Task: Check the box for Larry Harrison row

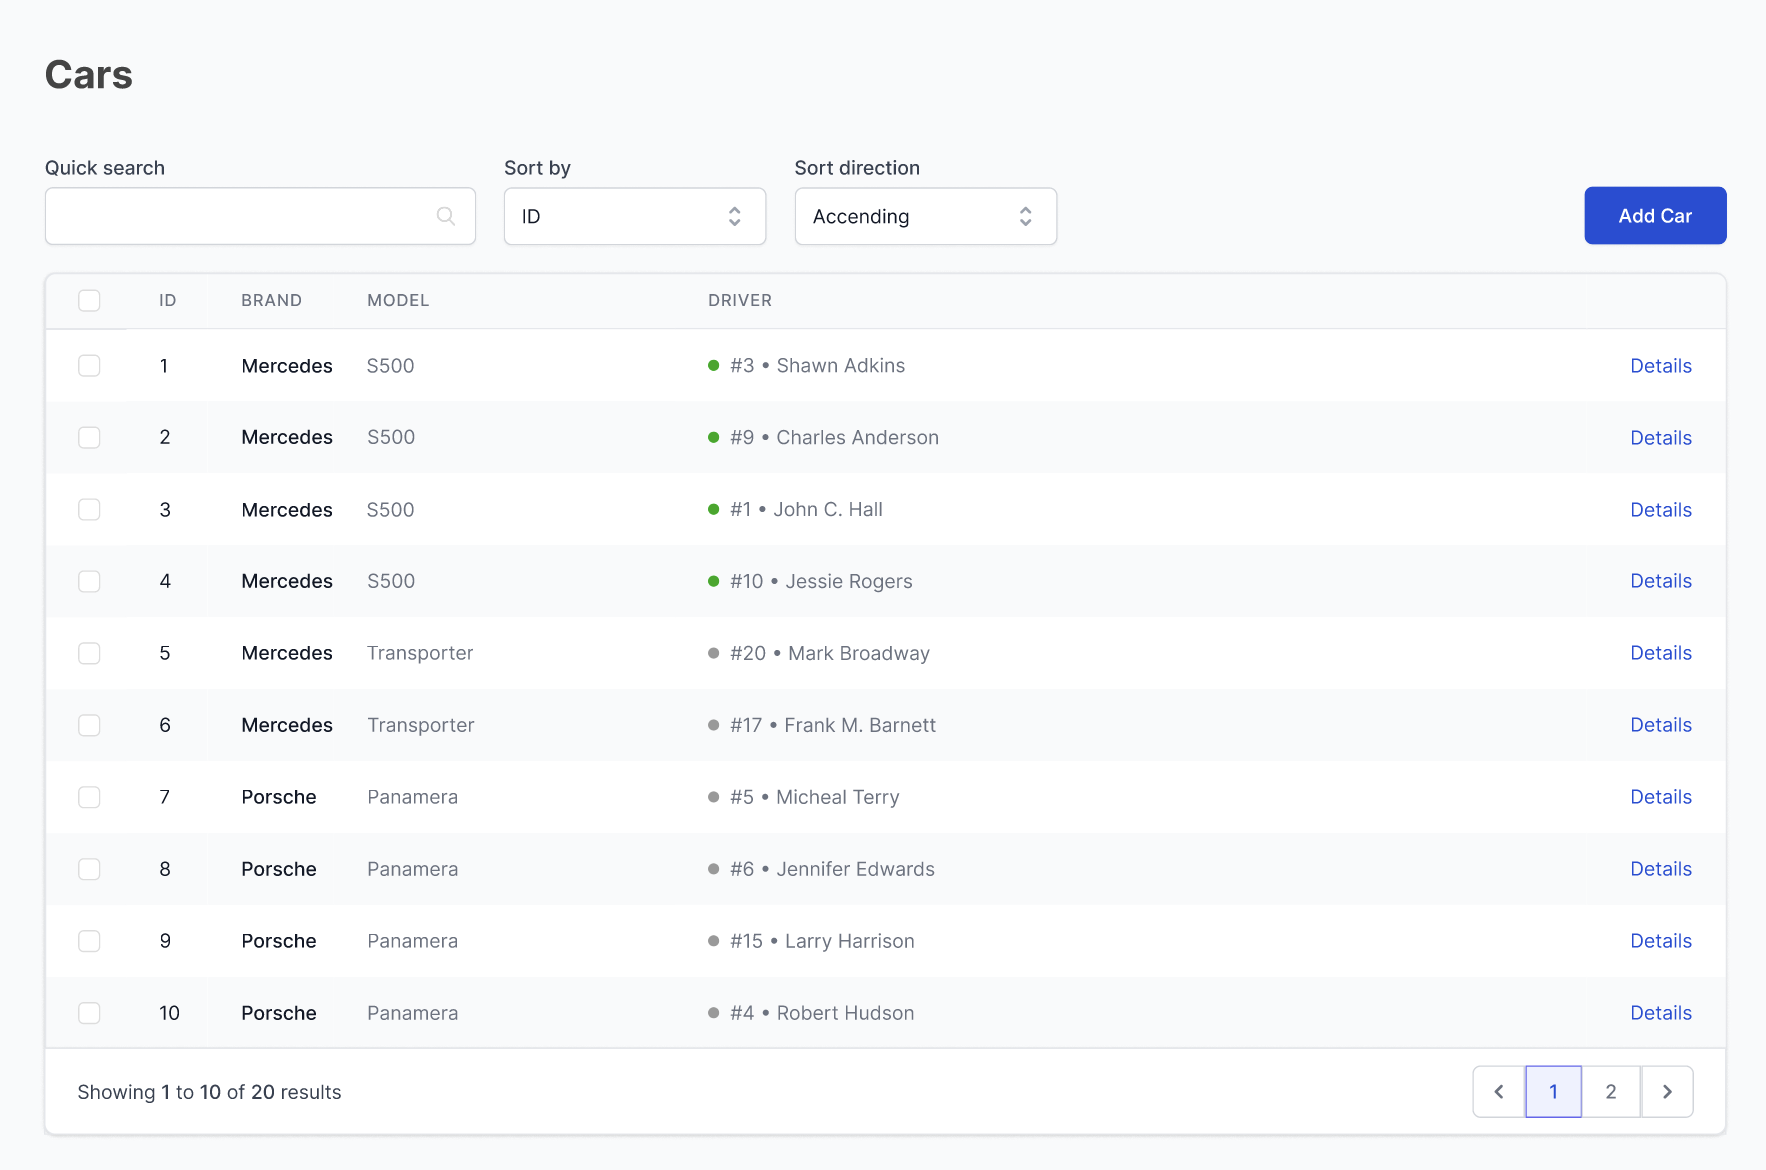Action: 89,942
